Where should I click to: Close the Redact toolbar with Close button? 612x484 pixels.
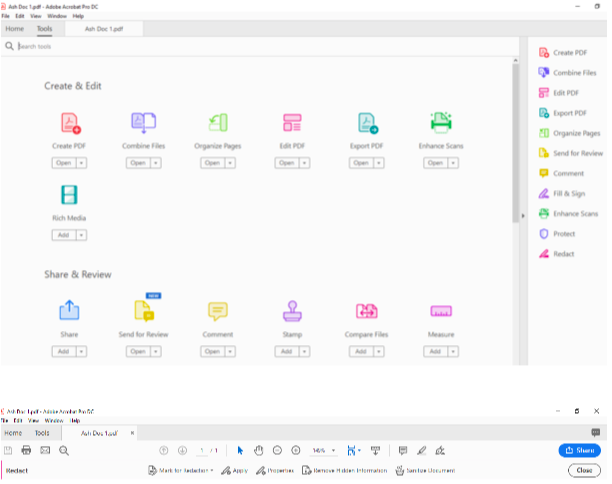click(x=582, y=470)
